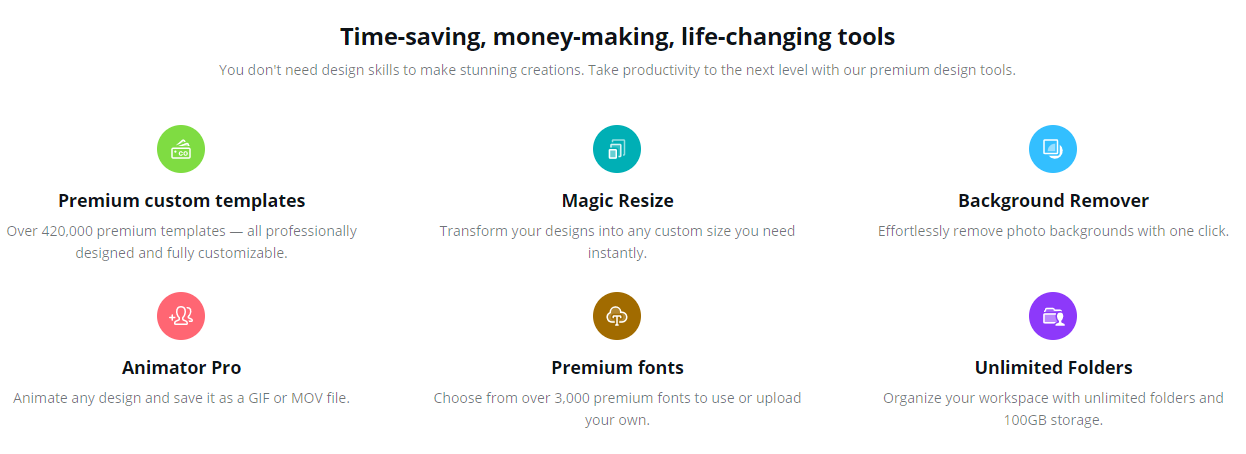1246x454 pixels.
Task: Click the 'Time-saving, money-making, life-changing tools' title
Action: point(617,37)
